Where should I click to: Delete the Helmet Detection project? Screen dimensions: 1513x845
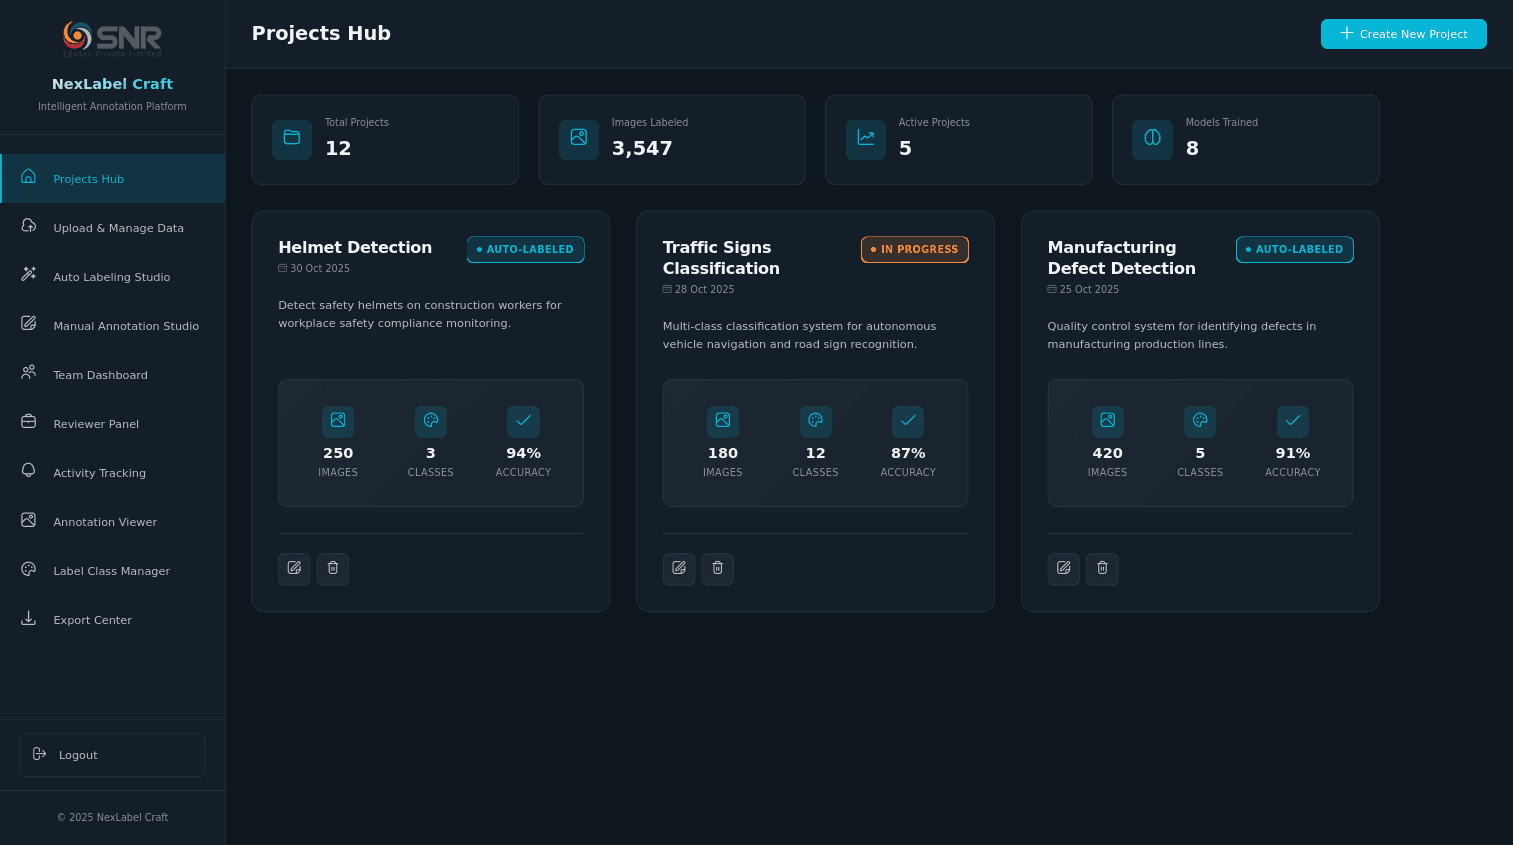point(333,568)
